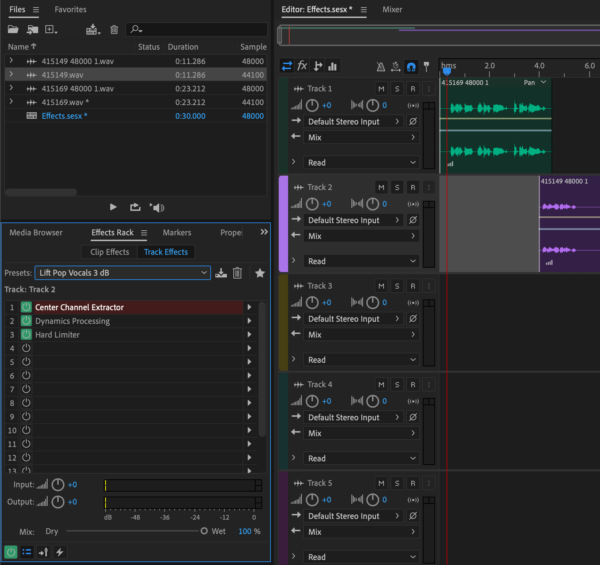
Task: Show hidden panel tabs with double chevron
Action: (264, 232)
